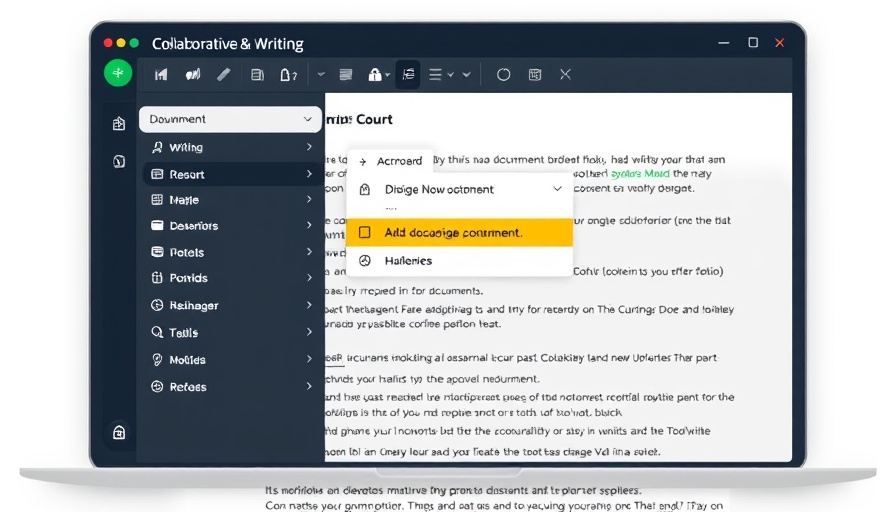Open the Reihager sidebar item
Image resolution: width=896 pixels, height=512 pixels.
[x=230, y=305]
